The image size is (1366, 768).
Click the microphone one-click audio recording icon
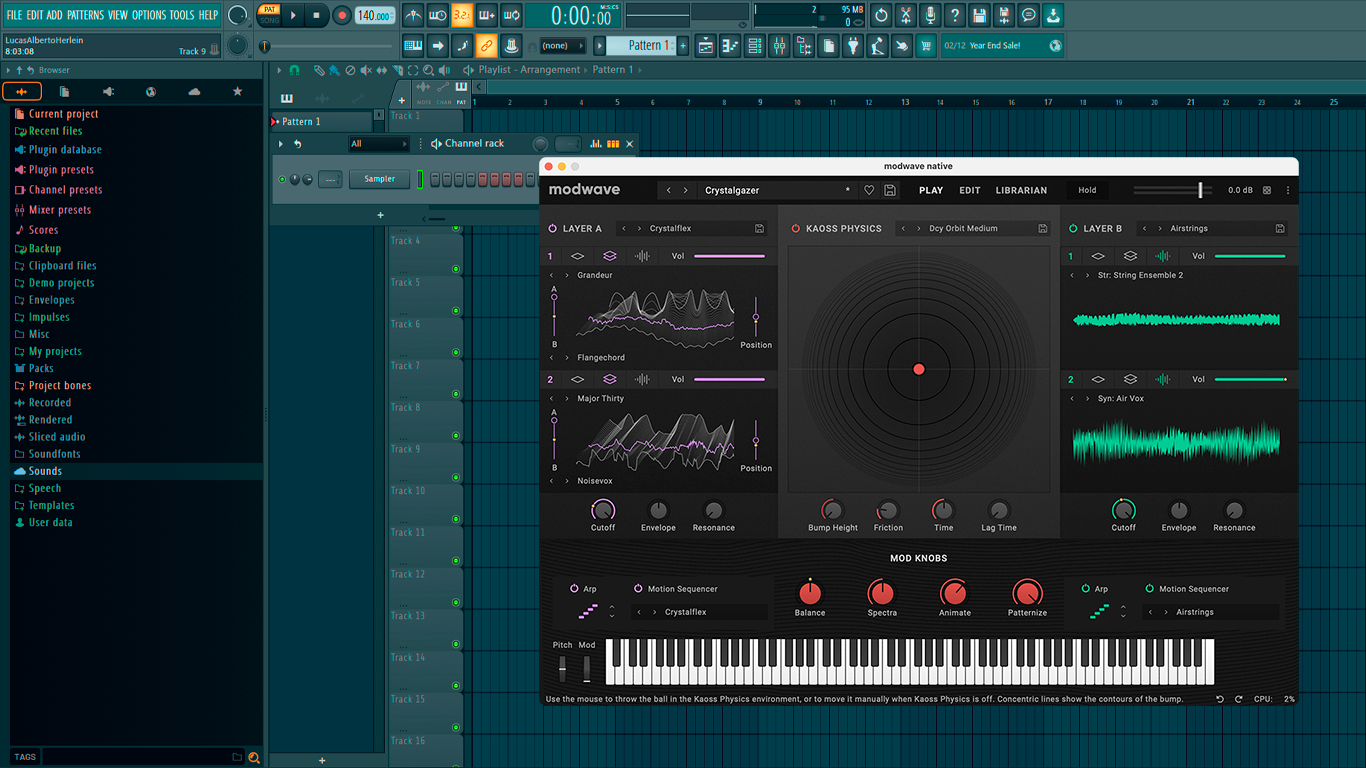930,15
